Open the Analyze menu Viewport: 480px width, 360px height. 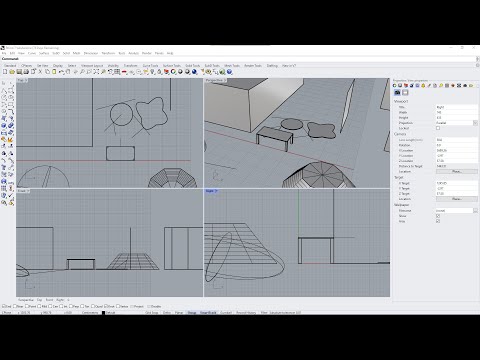[134, 53]
